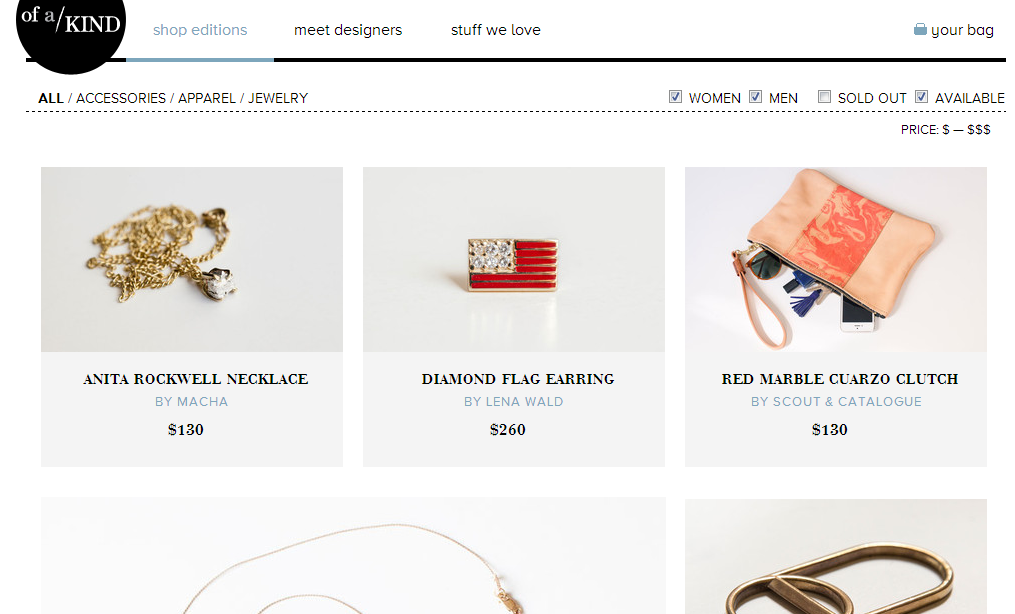Image resolution: width=1015 pixels, height=614 pixels.
Task: Open the stuff we love section
Action: (x=496, y=30)
